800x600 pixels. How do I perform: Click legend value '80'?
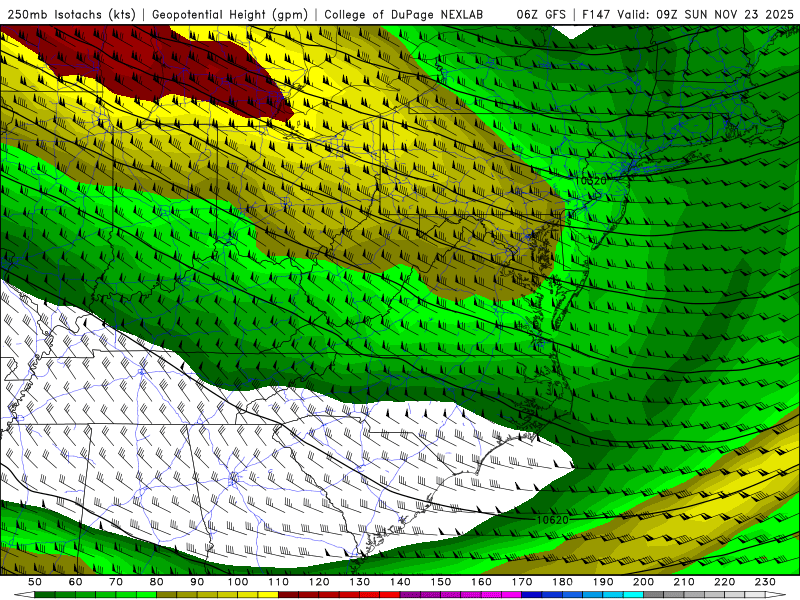pos(157,582)
